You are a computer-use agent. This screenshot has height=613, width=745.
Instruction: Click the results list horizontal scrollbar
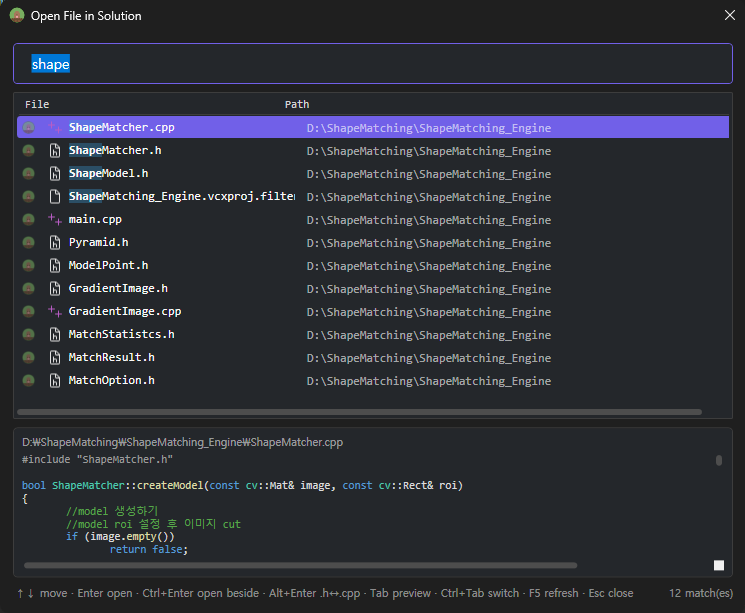click(x=360, y=412)
